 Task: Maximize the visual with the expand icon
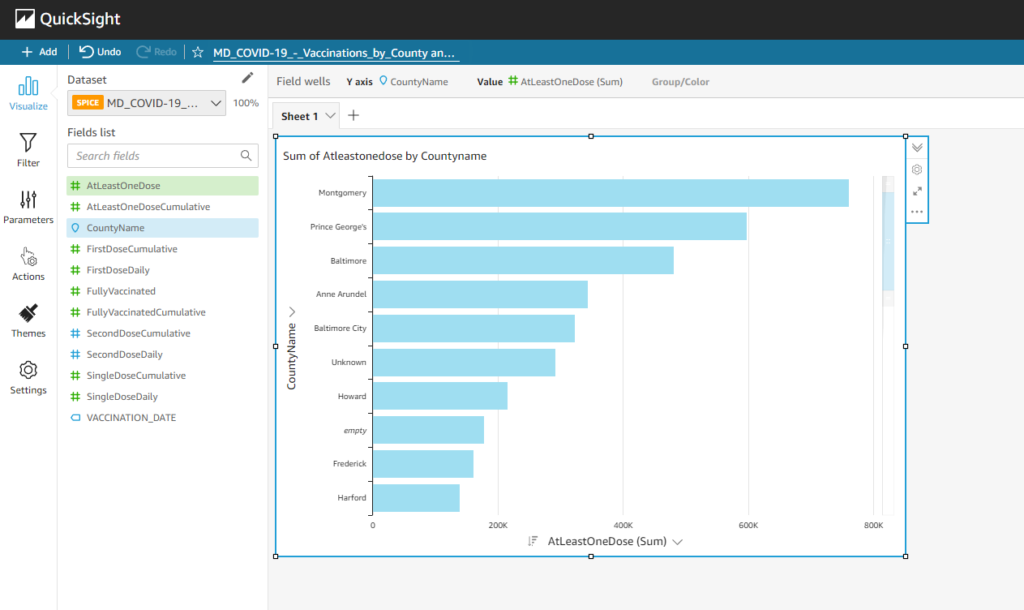(917, 191)
